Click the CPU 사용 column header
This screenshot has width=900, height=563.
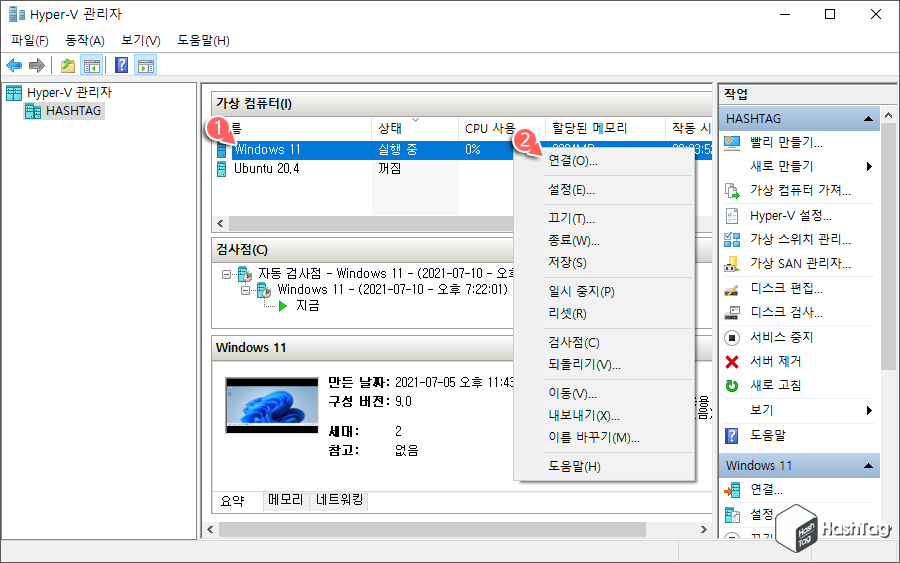pyautogui.click(x=502, y=129)
